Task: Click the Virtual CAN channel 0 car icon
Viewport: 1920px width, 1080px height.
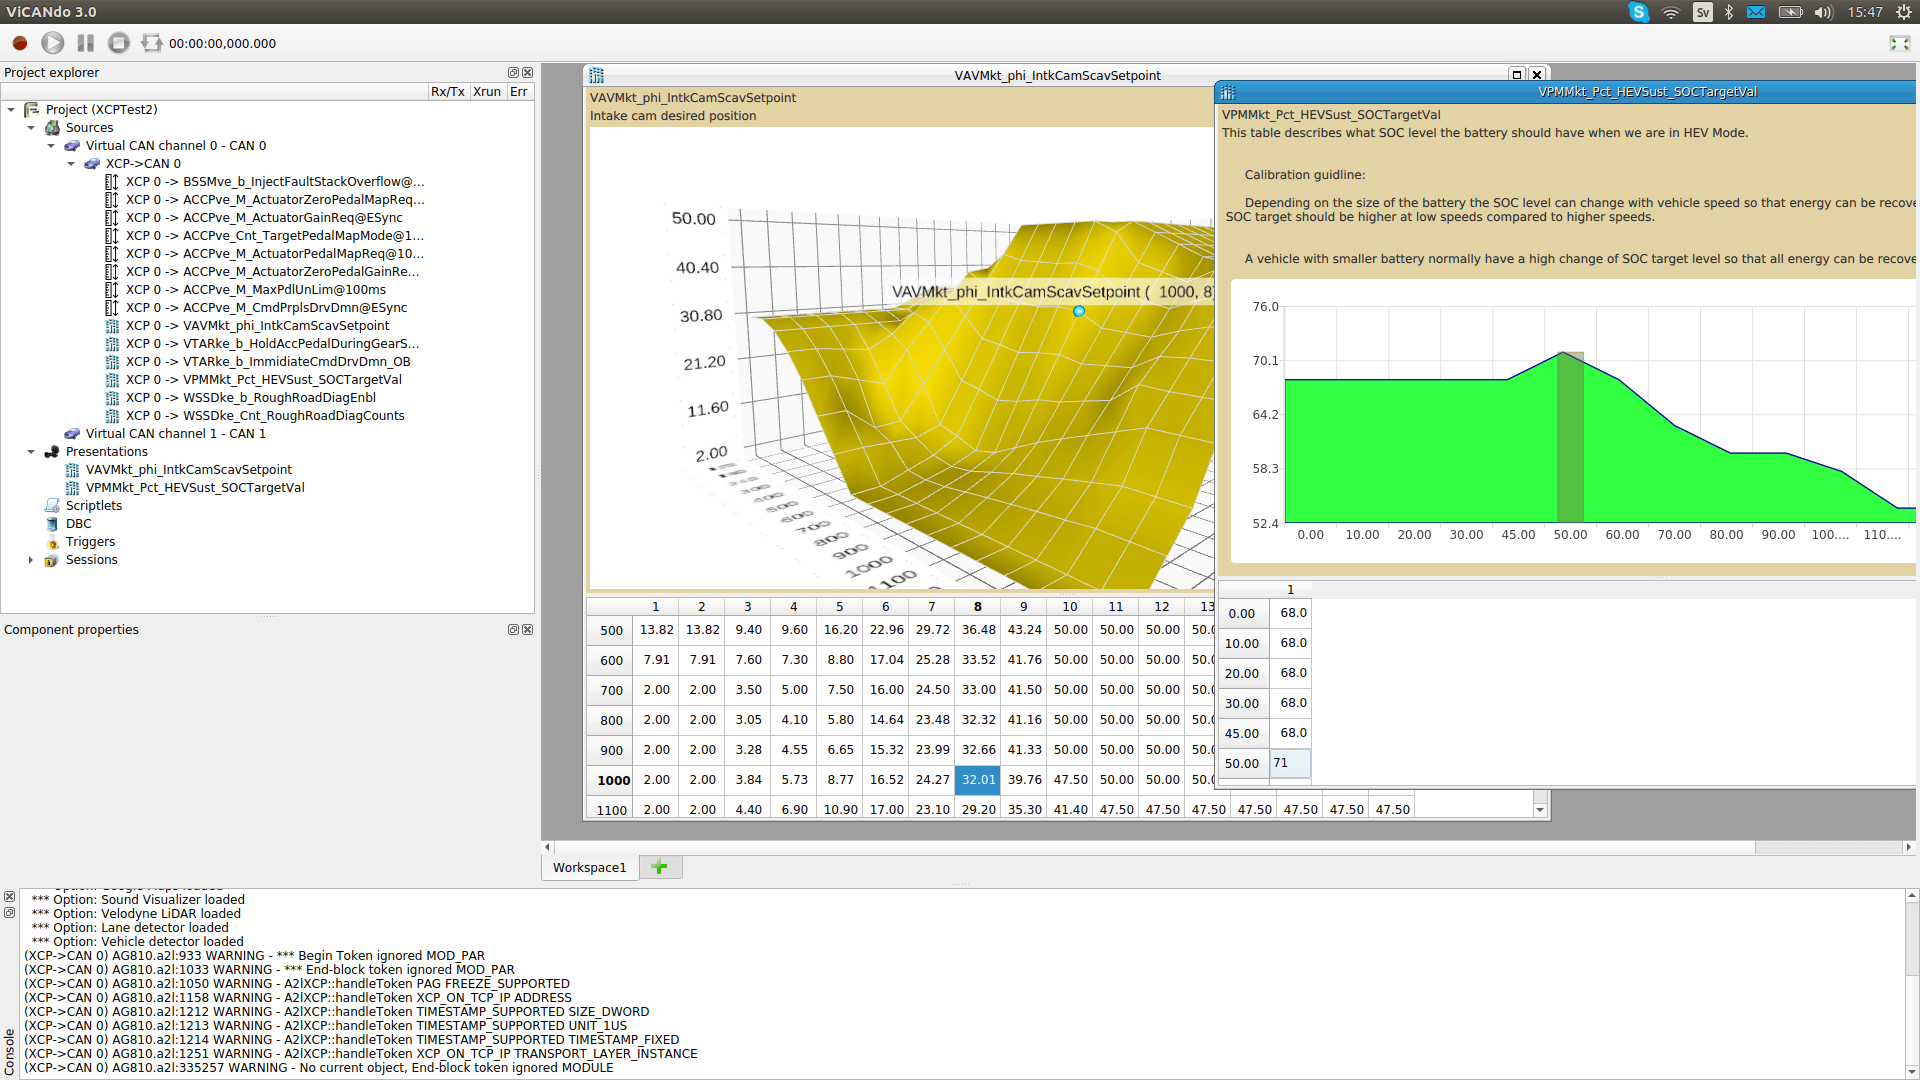Action: click(x=72, y=146)
